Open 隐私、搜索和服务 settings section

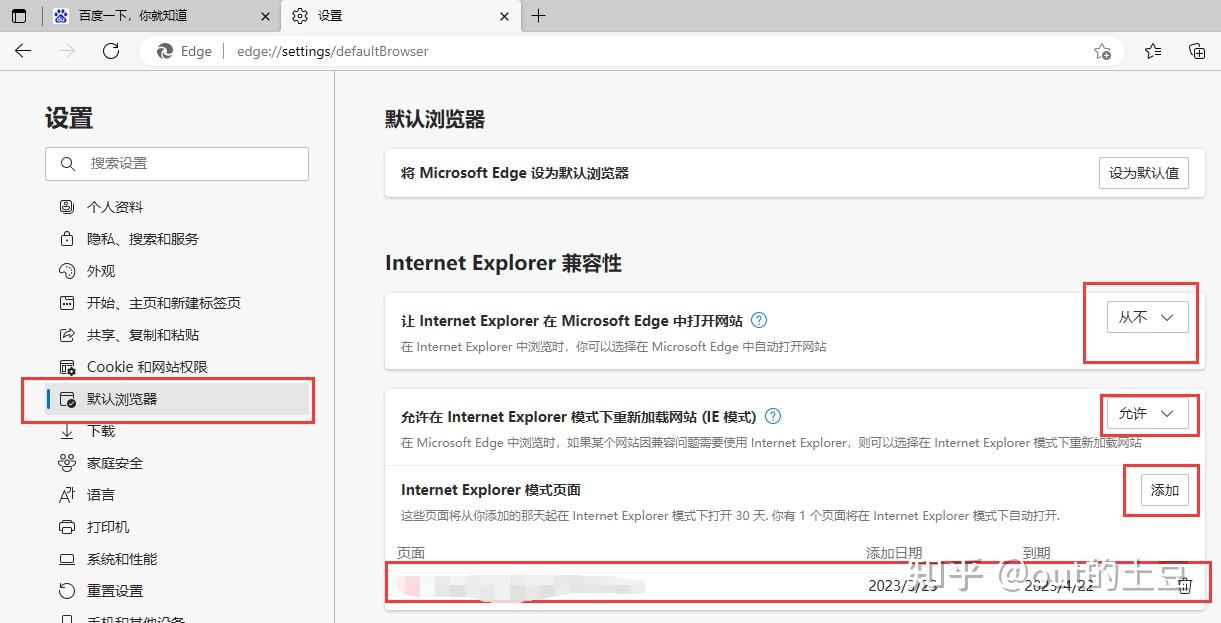pos(143,239)
